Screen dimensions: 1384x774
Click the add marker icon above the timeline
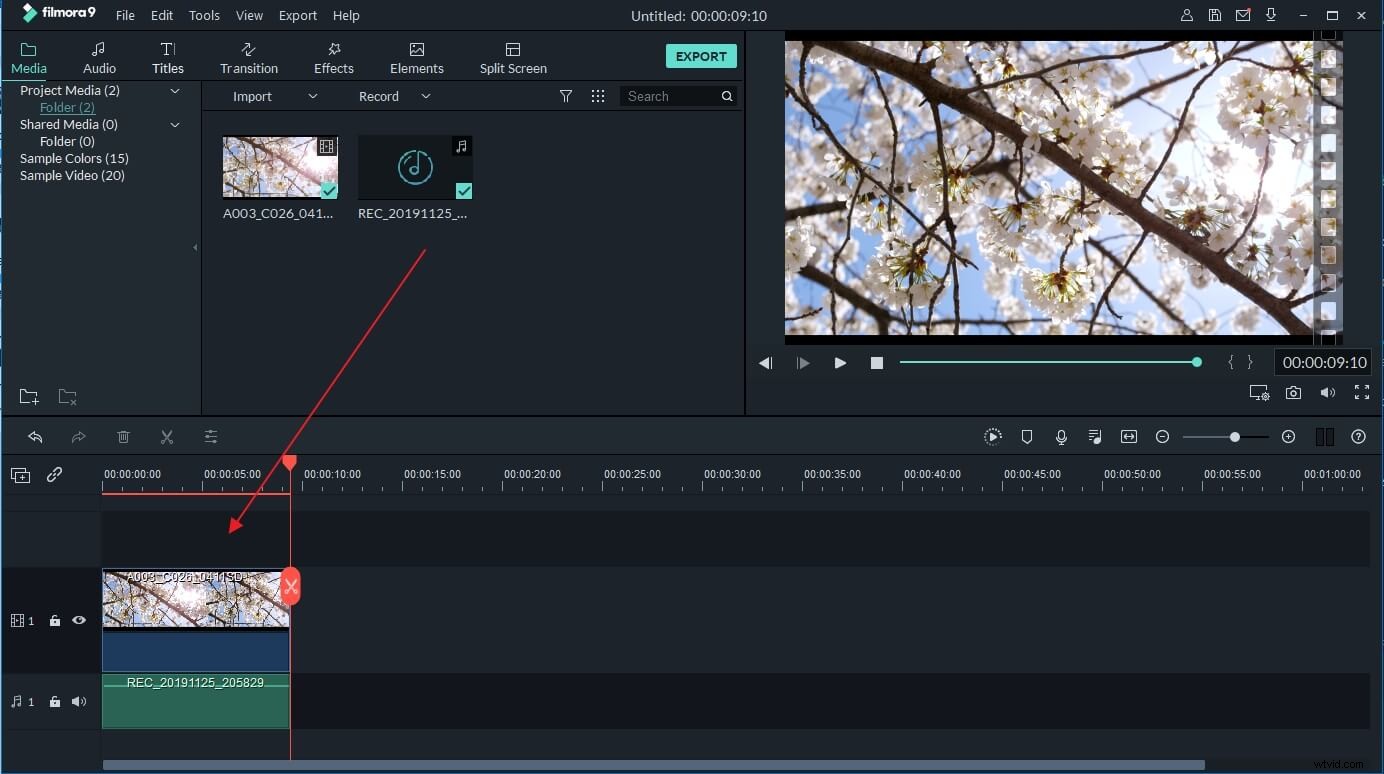pos(1026,436)
